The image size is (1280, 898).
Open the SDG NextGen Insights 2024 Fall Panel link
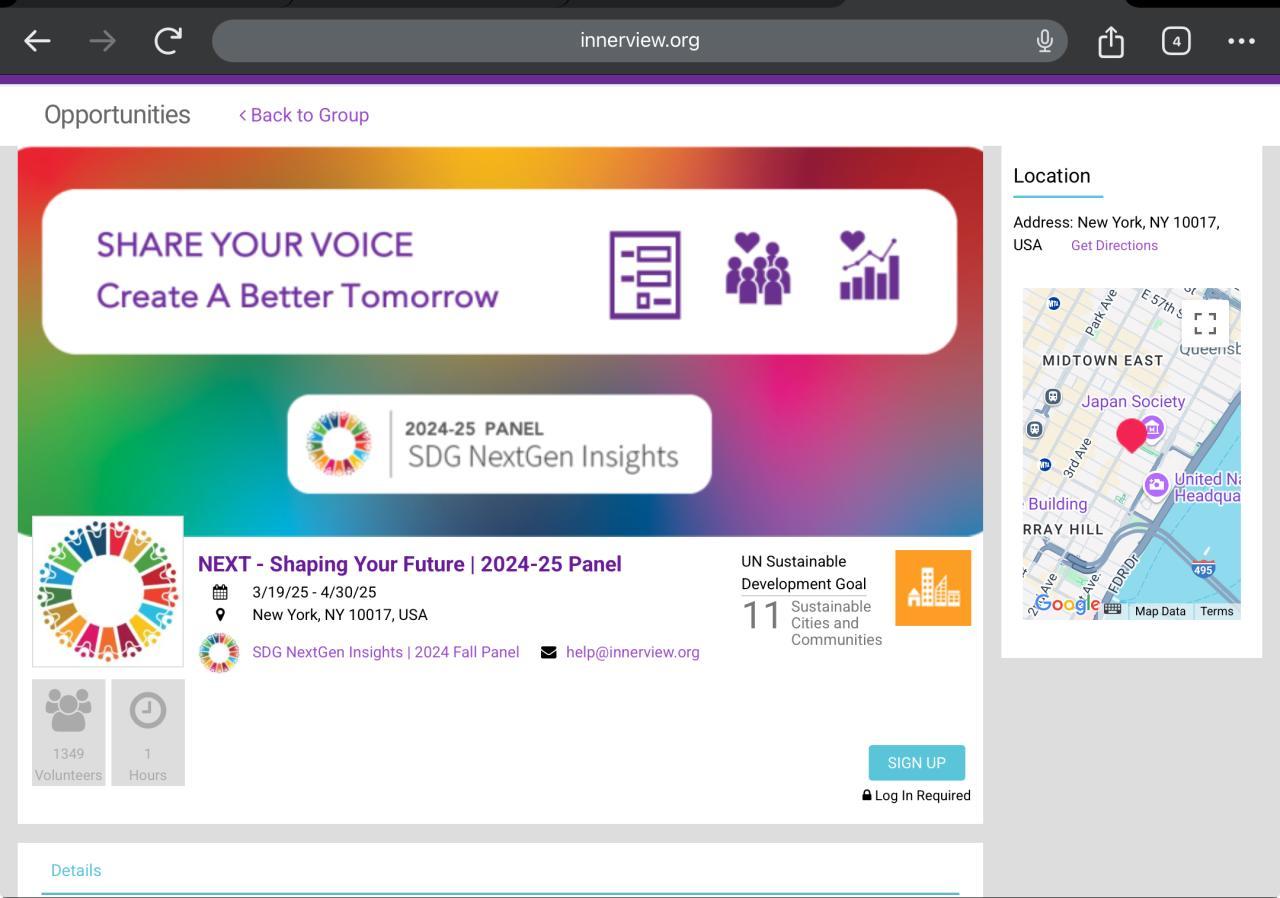pos(386,652)
